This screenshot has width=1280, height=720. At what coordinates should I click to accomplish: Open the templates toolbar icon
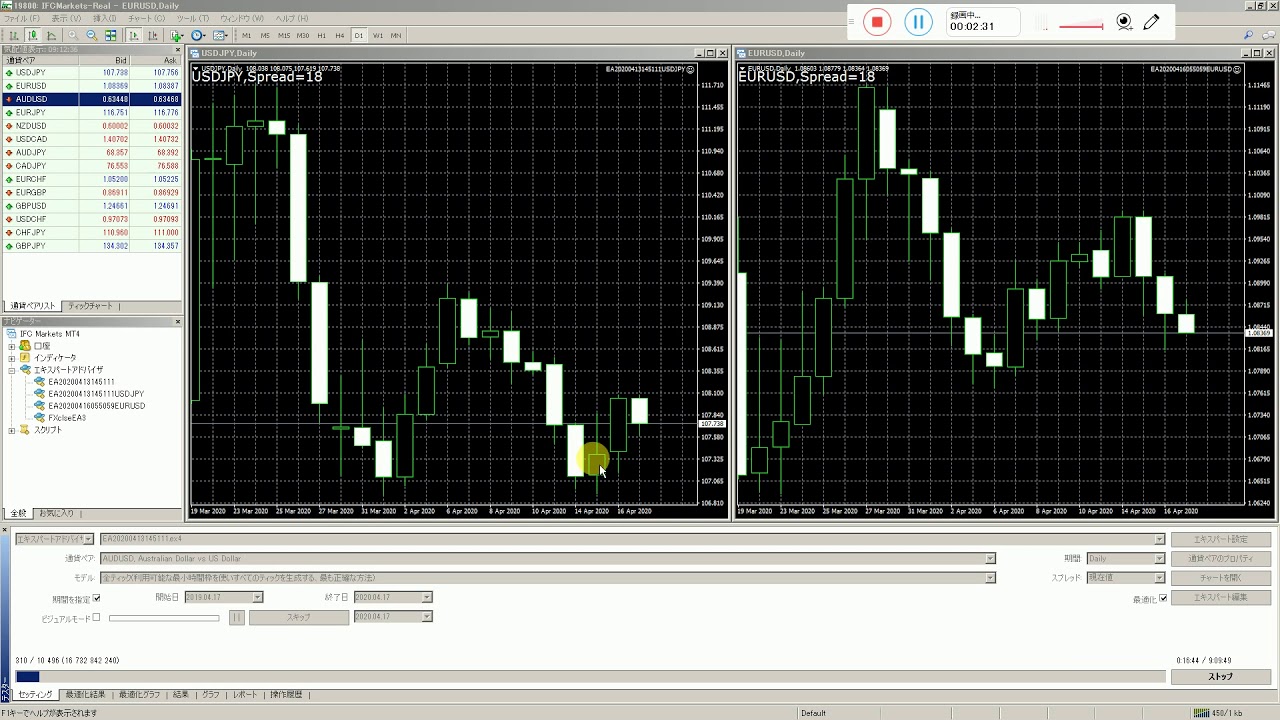point(221,35)
